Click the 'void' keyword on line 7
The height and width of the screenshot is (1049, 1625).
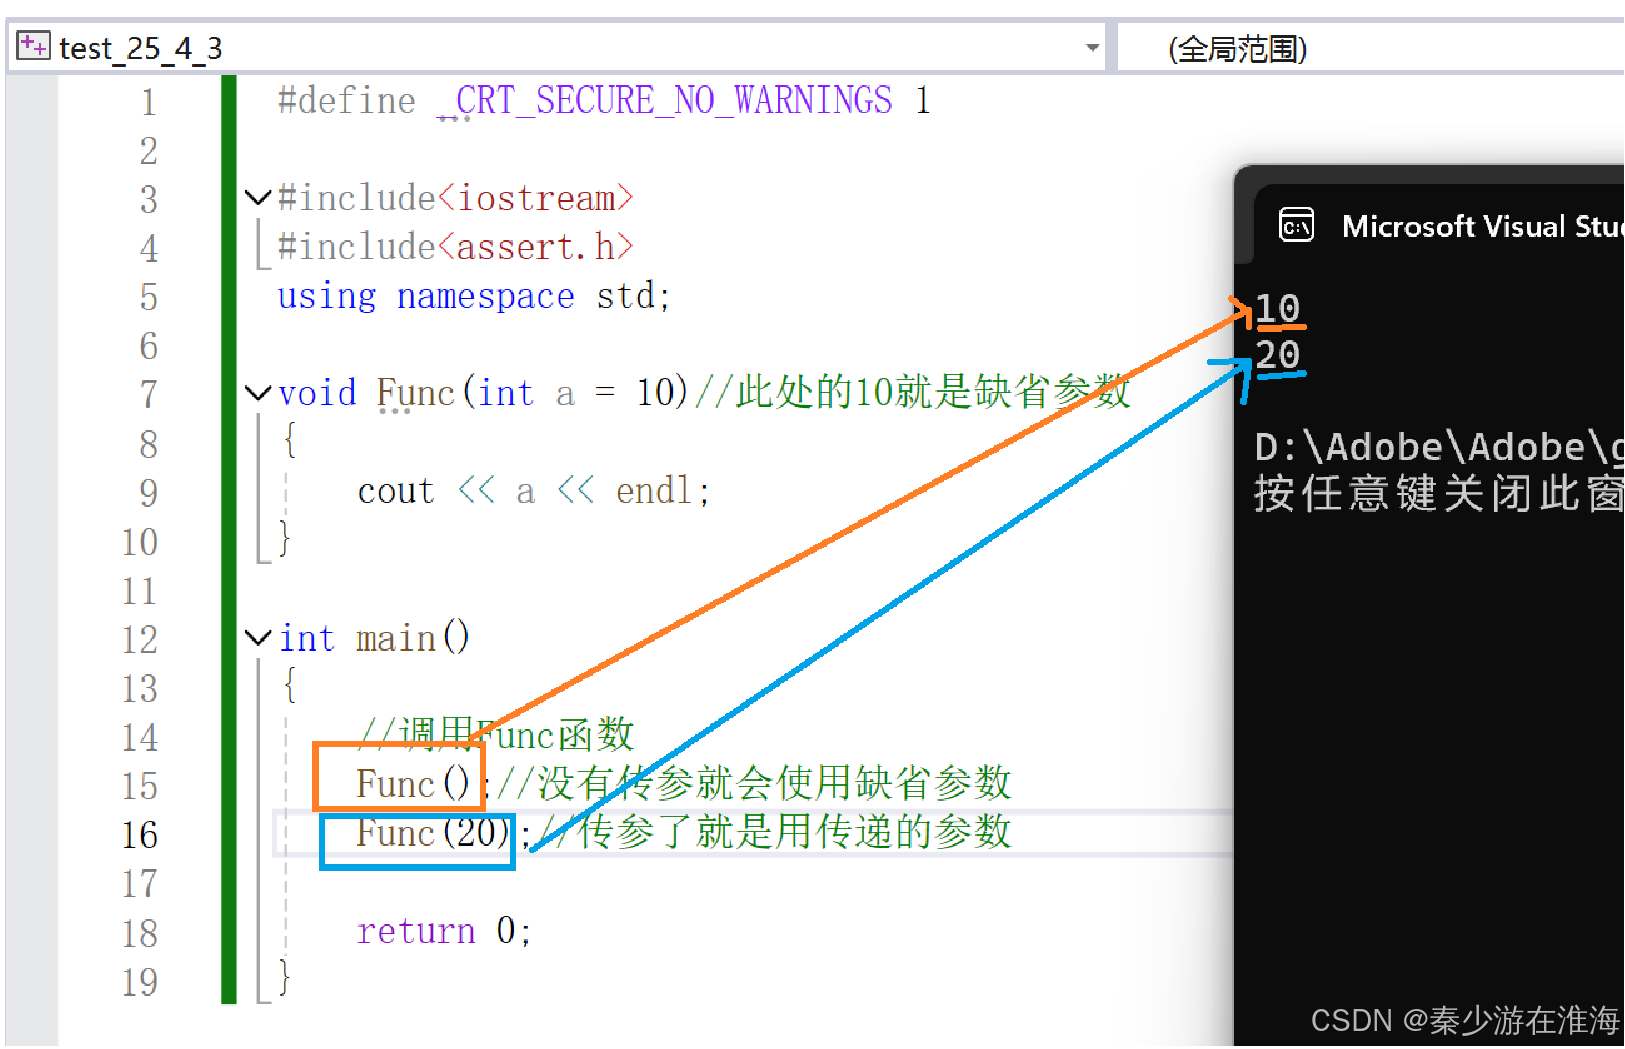point(317,393)
